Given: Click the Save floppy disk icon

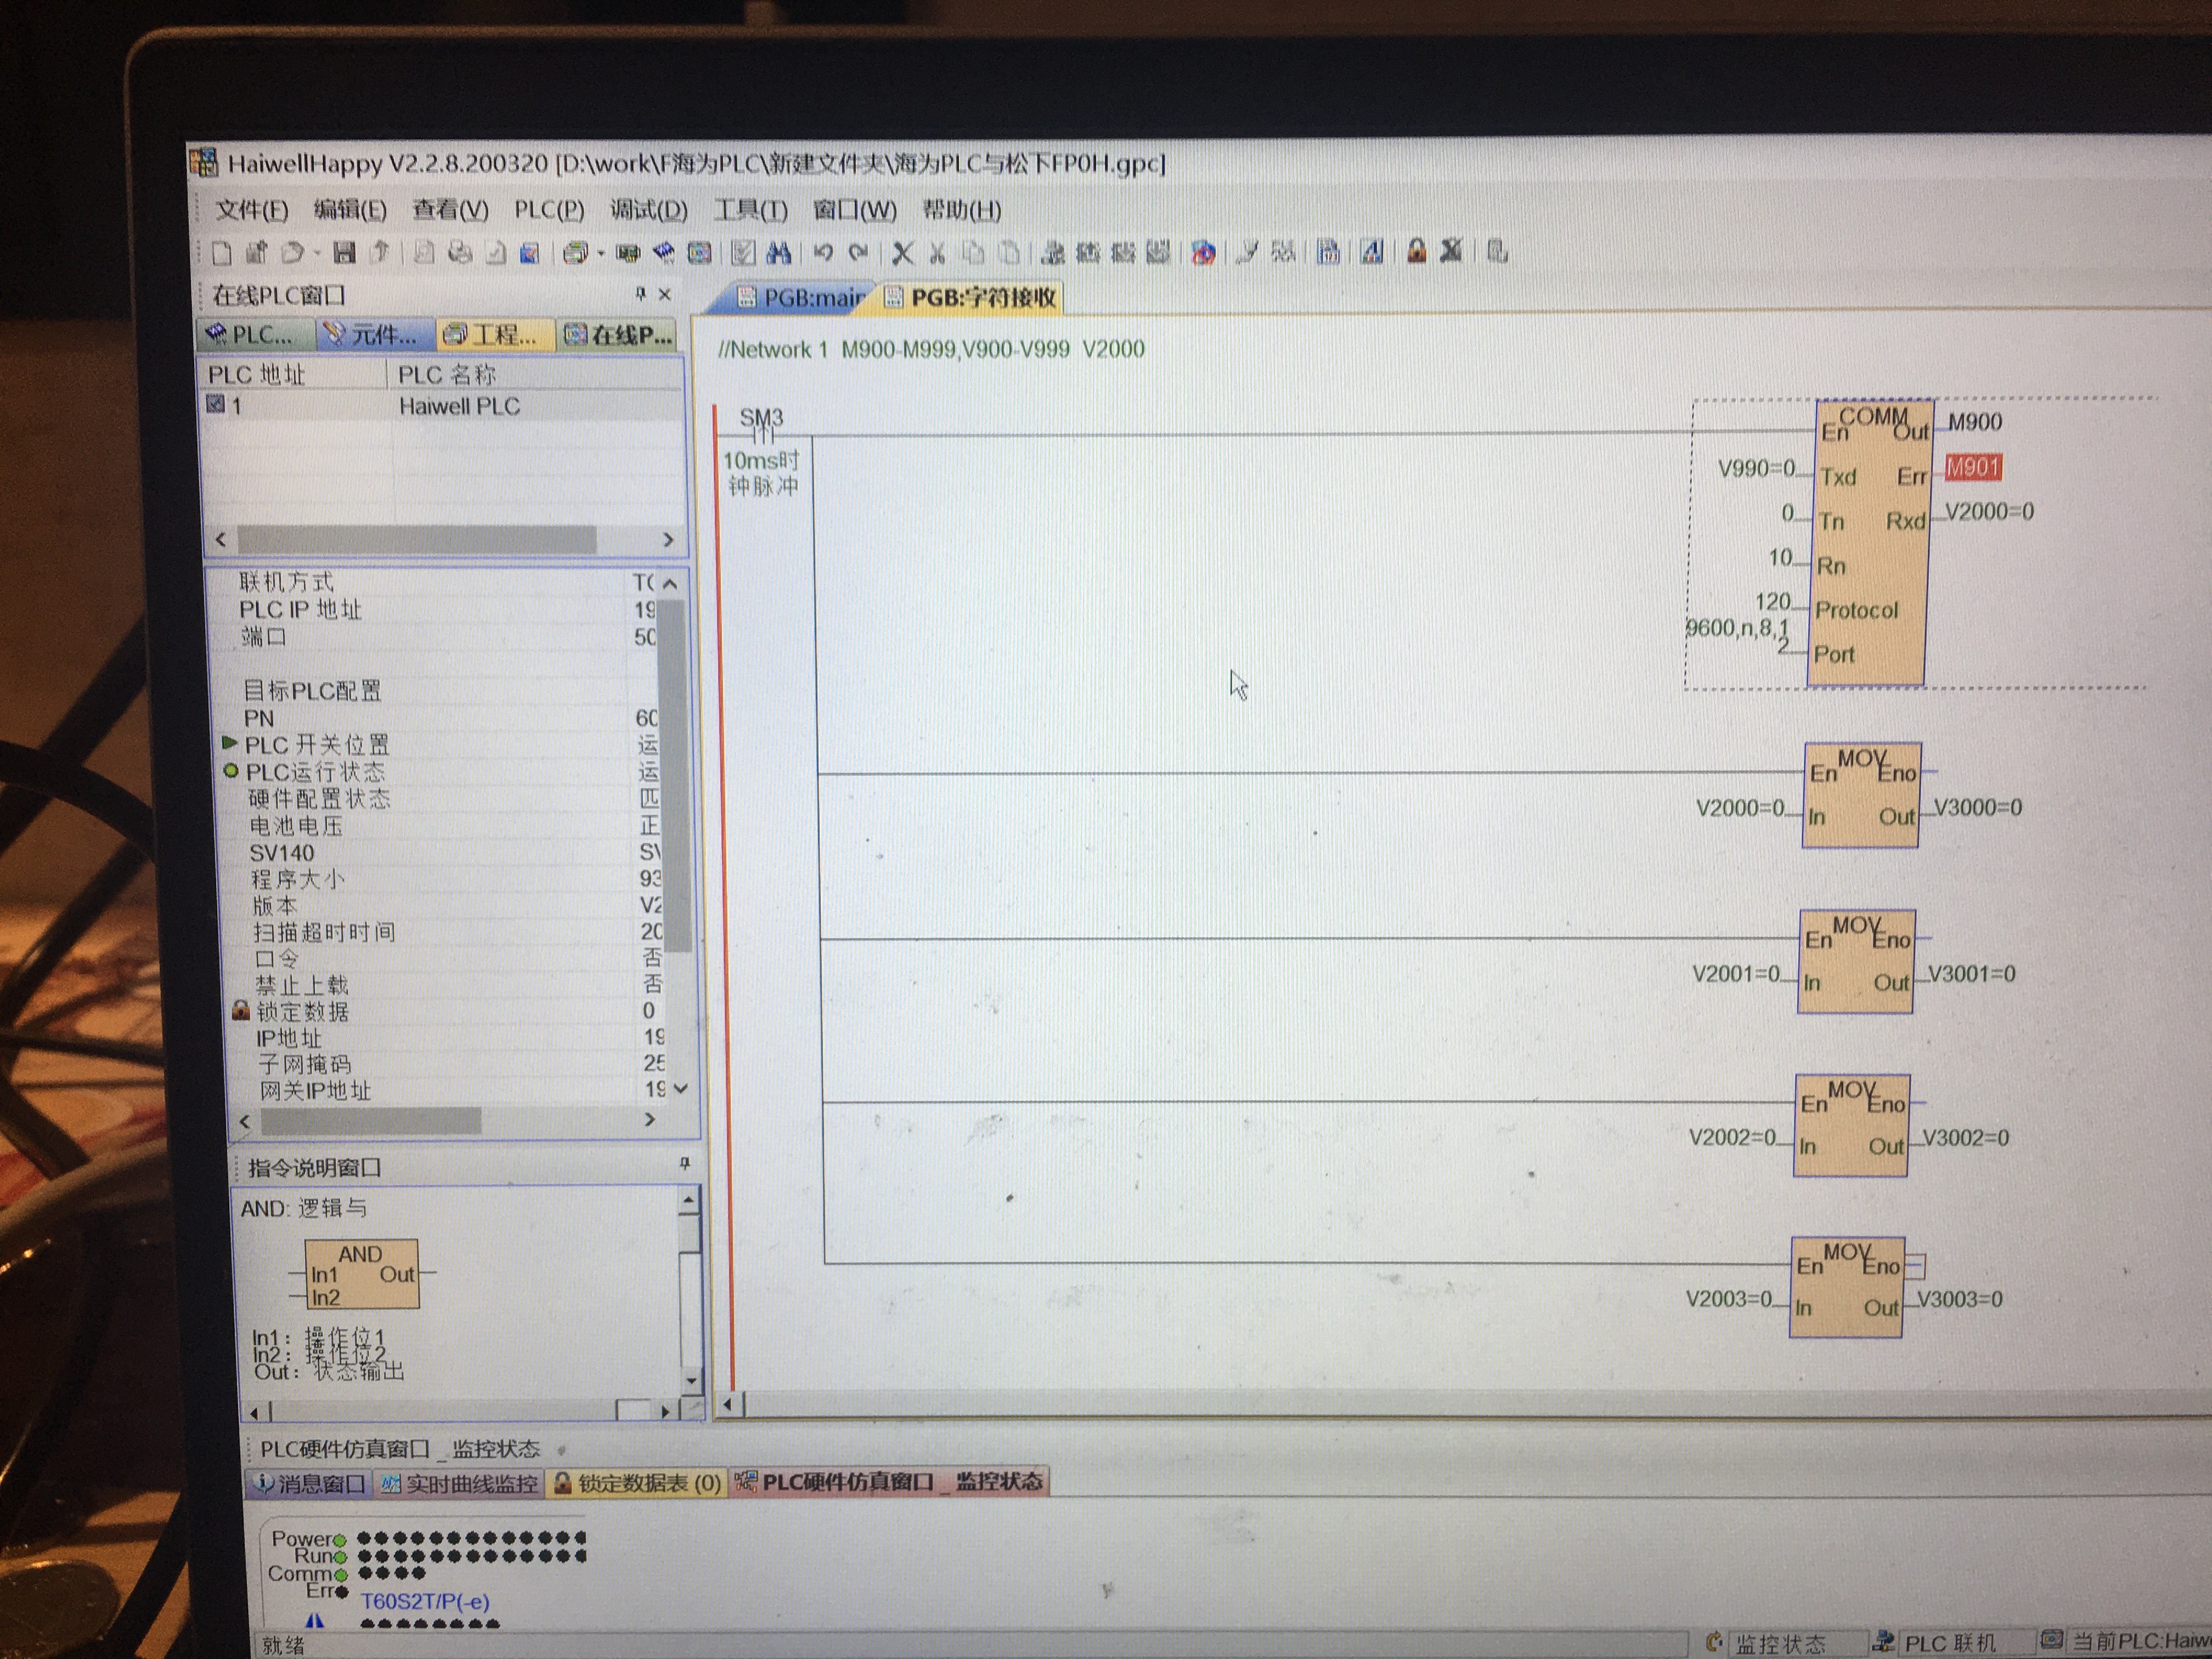Looking at the screenshot, I should [x=344, y=252].
